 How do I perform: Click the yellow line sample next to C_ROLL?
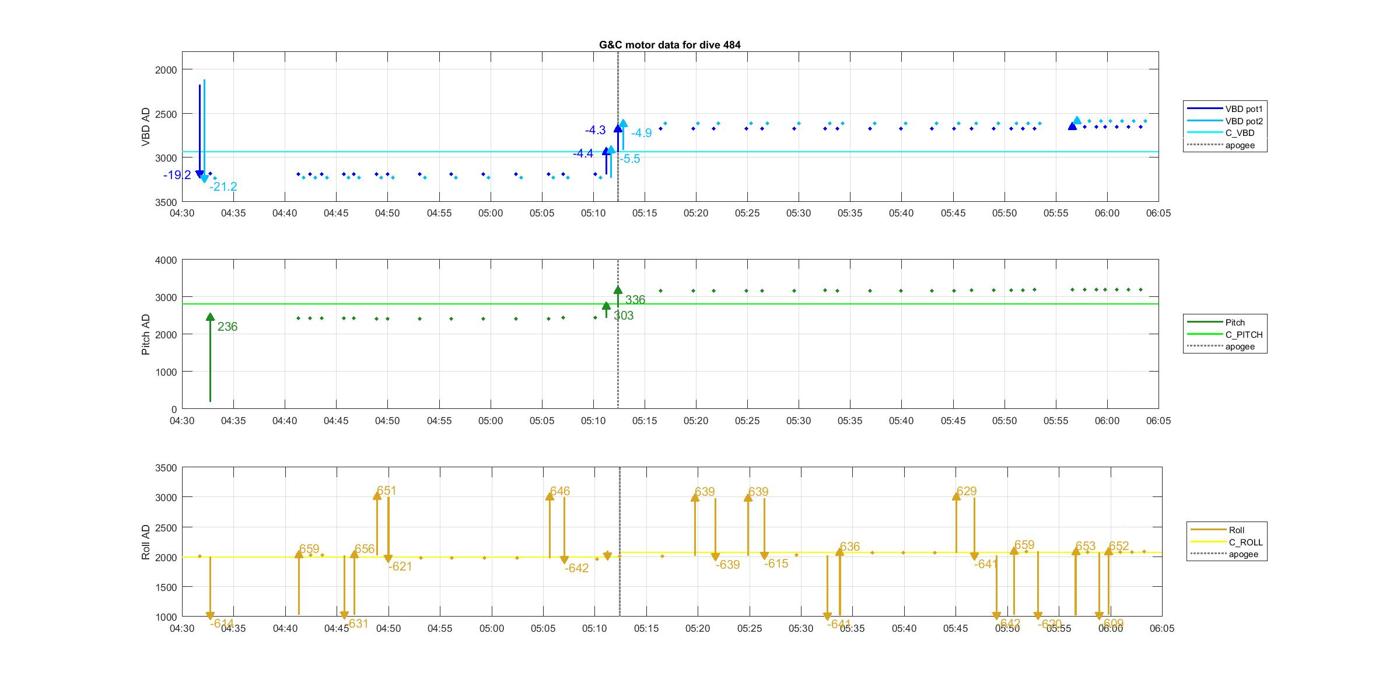[1206, 542]
